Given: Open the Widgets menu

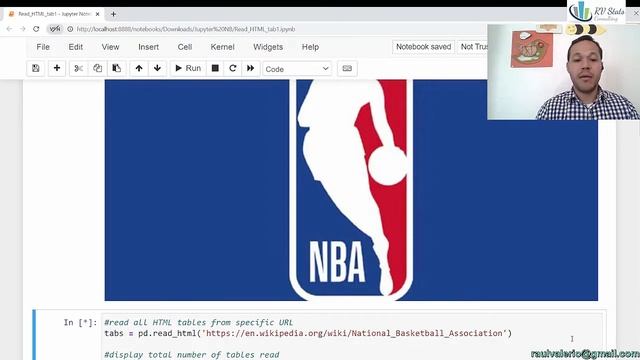Looking at the screenshot, I should click(x=268, y=47).
